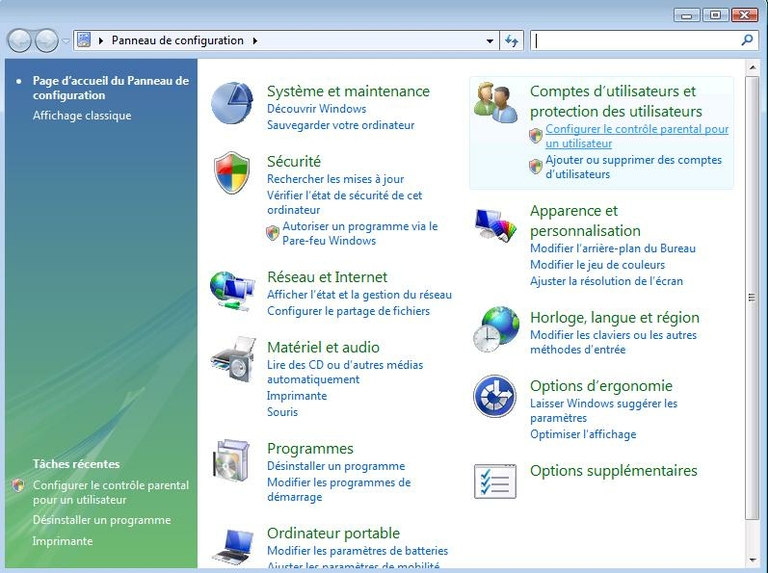The image size is (768, 573).
Task: Open the Sécurité heading
Action: [294, 161]
